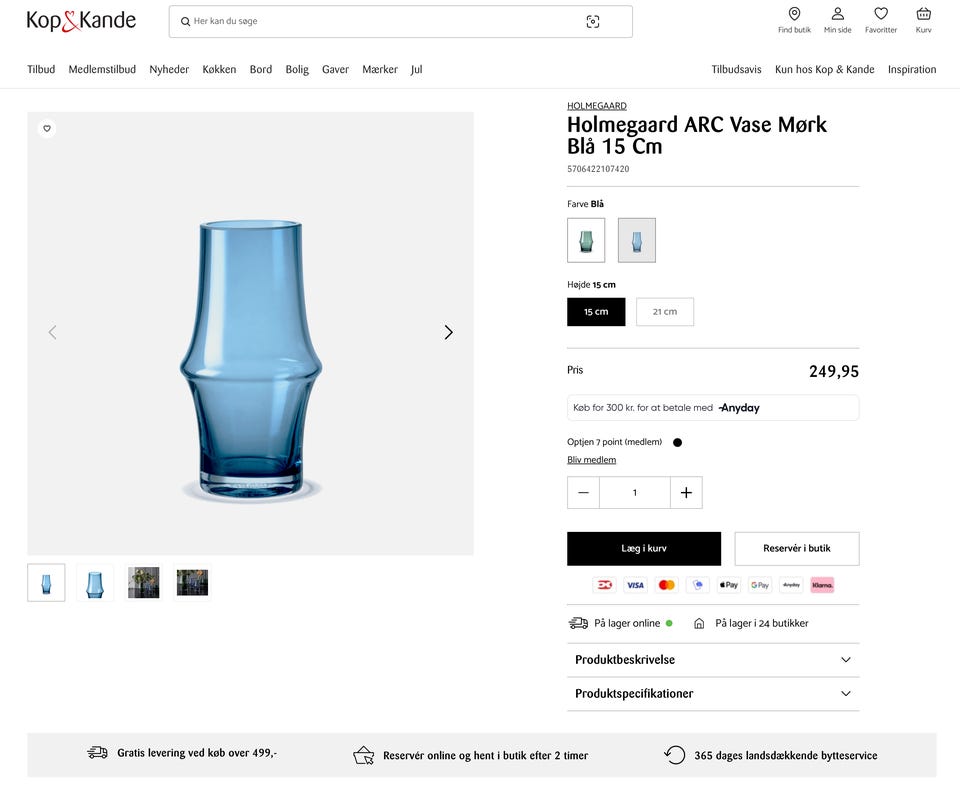960x787 pixels.
Task: Increase quantity with the plus button
Action: point(686,492)
